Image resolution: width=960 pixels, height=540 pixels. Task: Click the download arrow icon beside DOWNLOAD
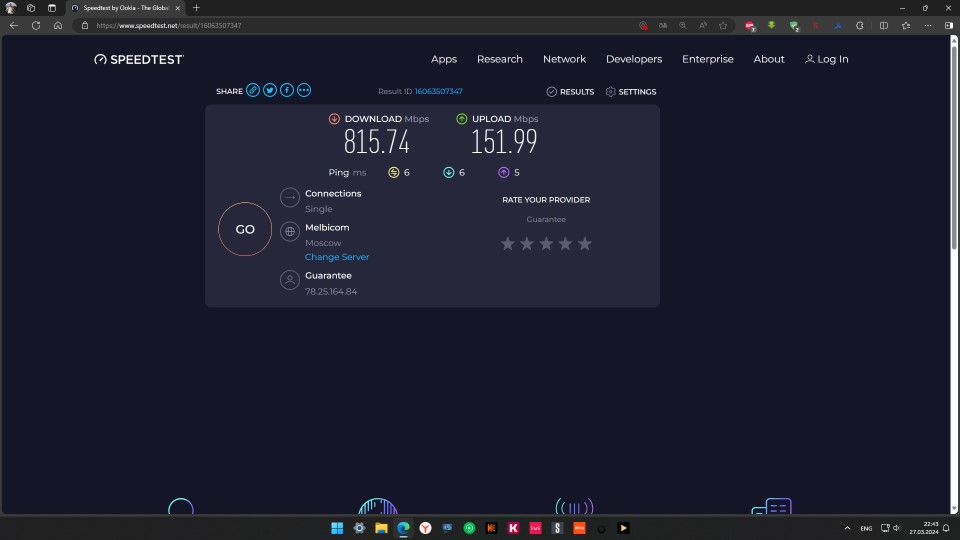coord(334,119)
